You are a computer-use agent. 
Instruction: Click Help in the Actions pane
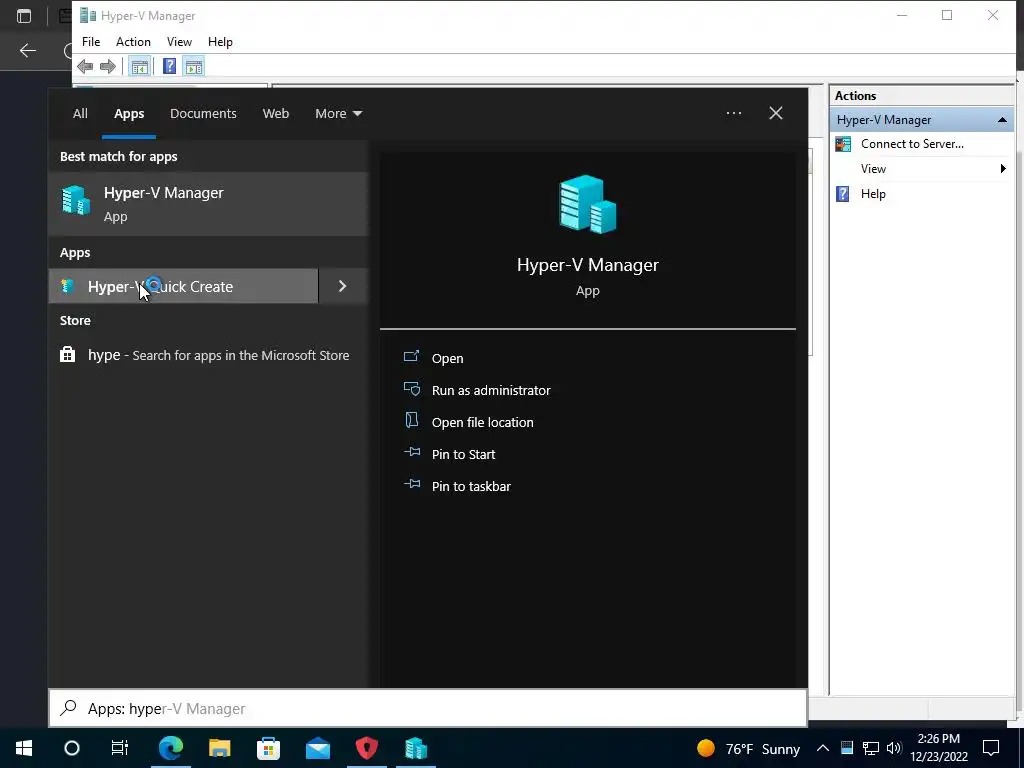(x=872, y=194)
